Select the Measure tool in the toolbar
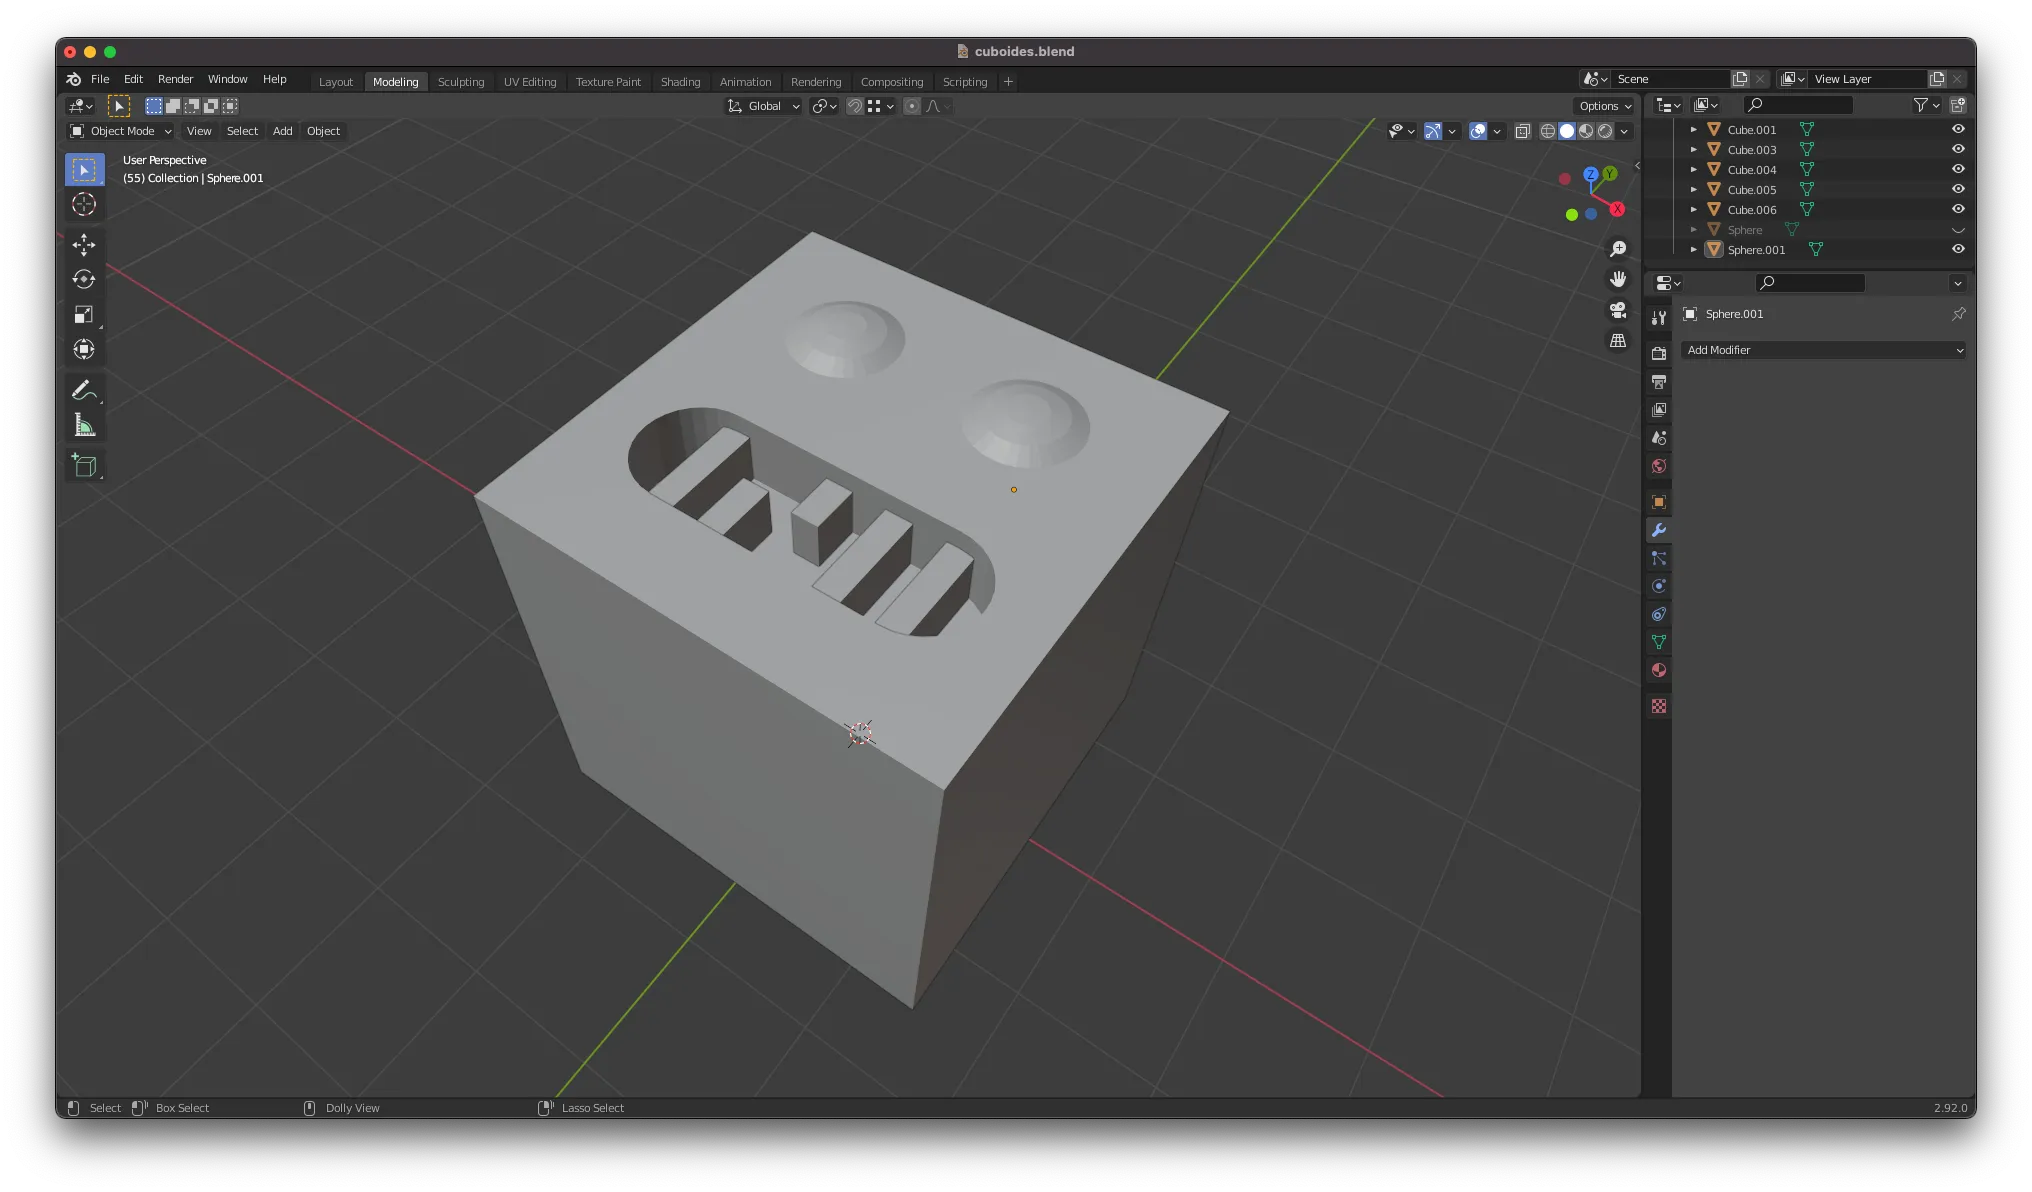This screenshot has width=2032, height=1192. click(84, 423)
